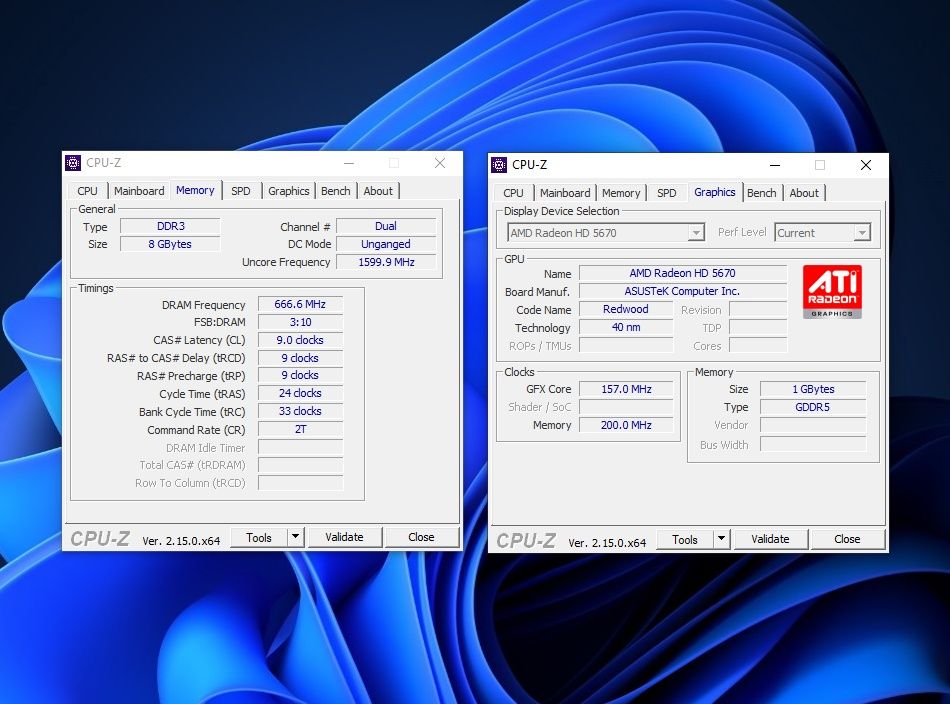This screenshot has height=704, width=950.
Task: Open the SPD tab in the right window
Action: pos(666,193)
